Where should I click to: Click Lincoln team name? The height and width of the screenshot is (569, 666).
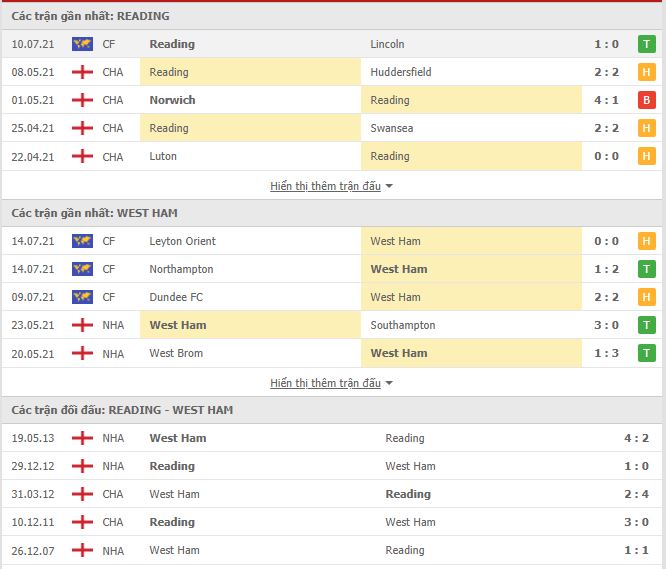click(387, 44)
